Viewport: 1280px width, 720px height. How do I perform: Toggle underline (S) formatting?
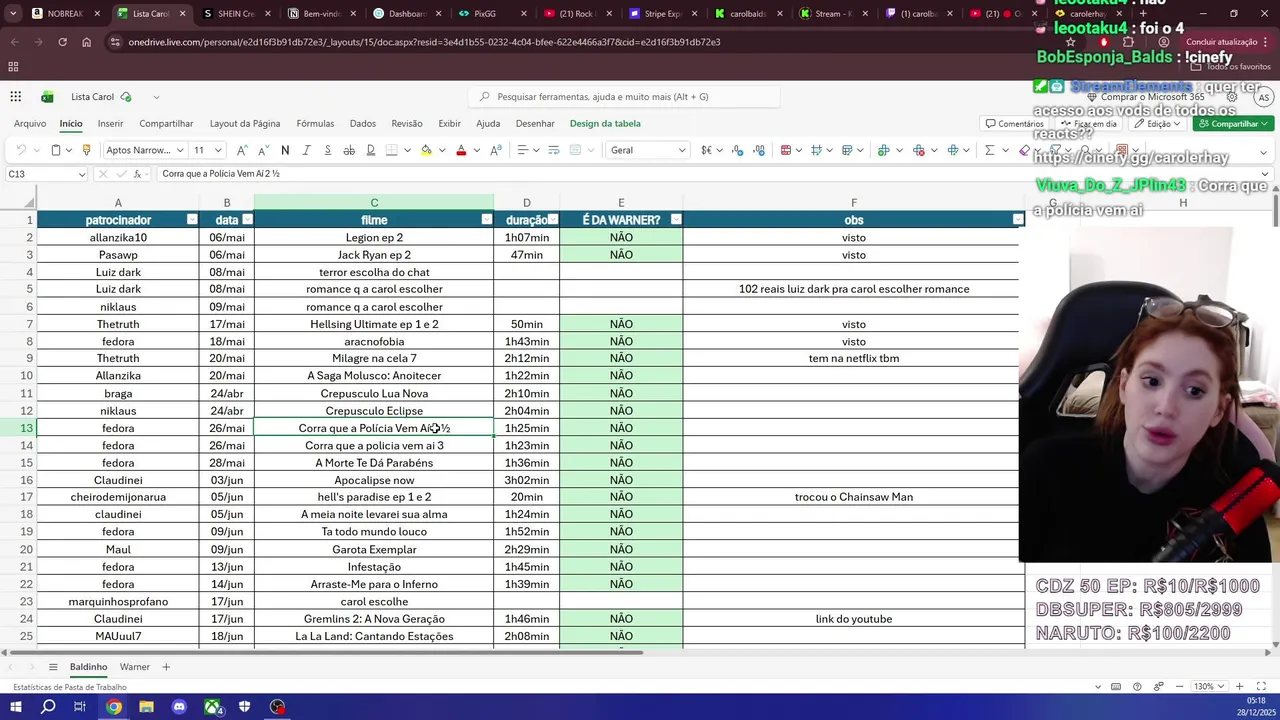pos(328,150)
